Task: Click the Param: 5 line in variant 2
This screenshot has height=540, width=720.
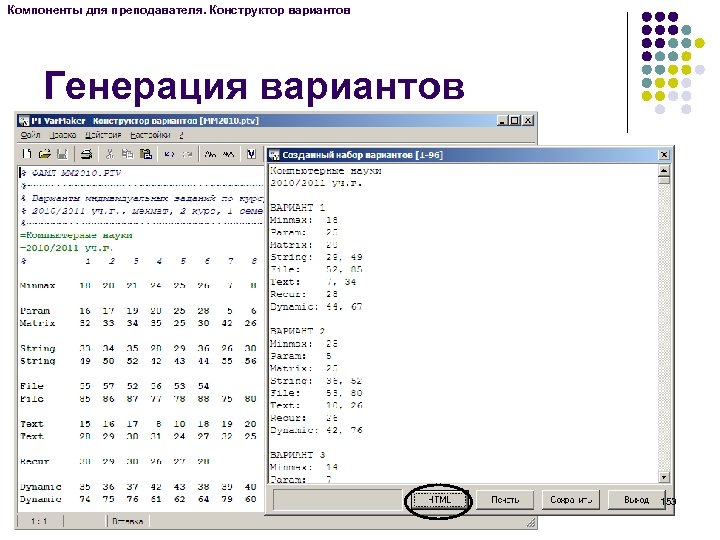Action: 301,356
